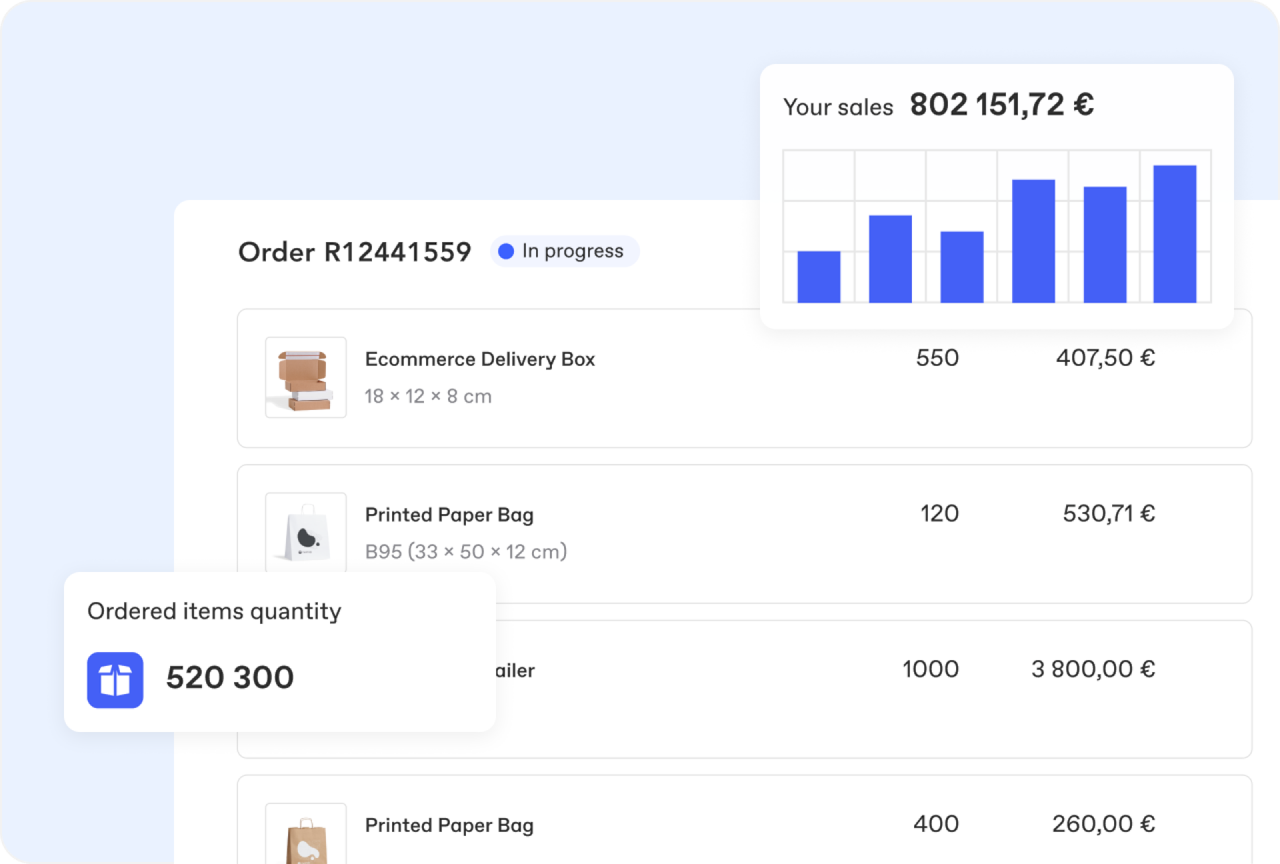This screenshot has height=864, width=1280.
Task: Select the third bar in the sales chart
Action: point(961,267)
